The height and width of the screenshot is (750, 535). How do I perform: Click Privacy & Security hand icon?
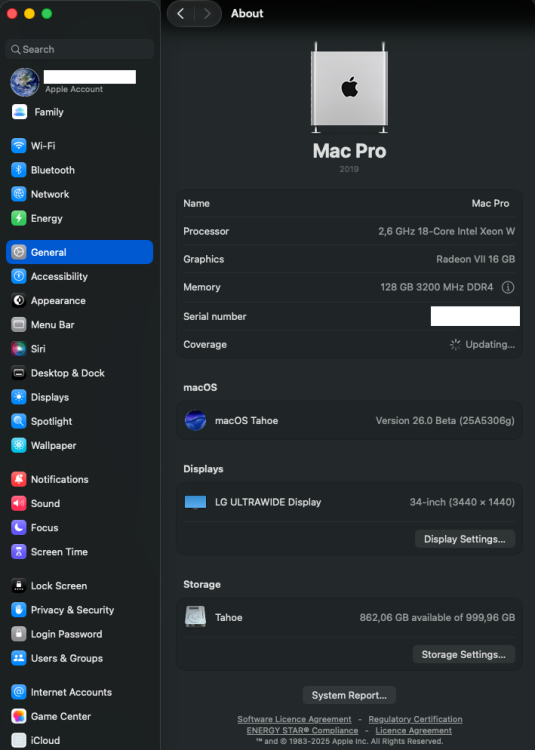click(19, 610)
